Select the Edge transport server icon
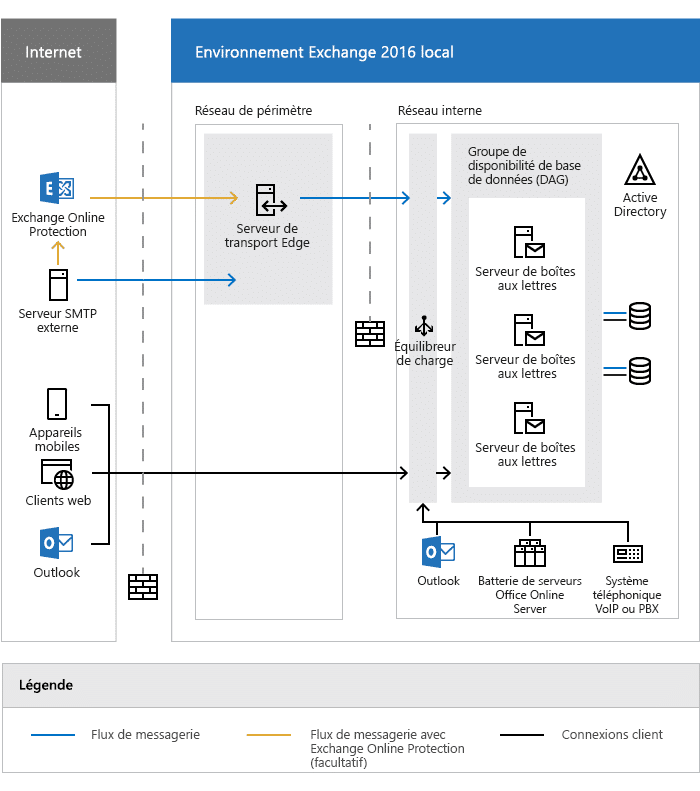The height and width of the screenshot is (791, 700). point(271,200)
